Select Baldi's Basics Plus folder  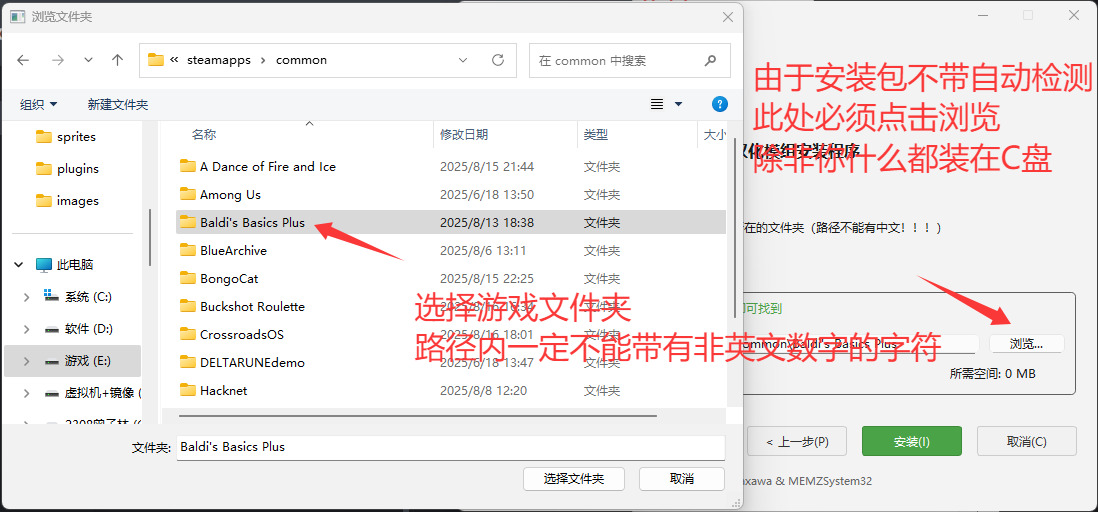click(450, 223)
